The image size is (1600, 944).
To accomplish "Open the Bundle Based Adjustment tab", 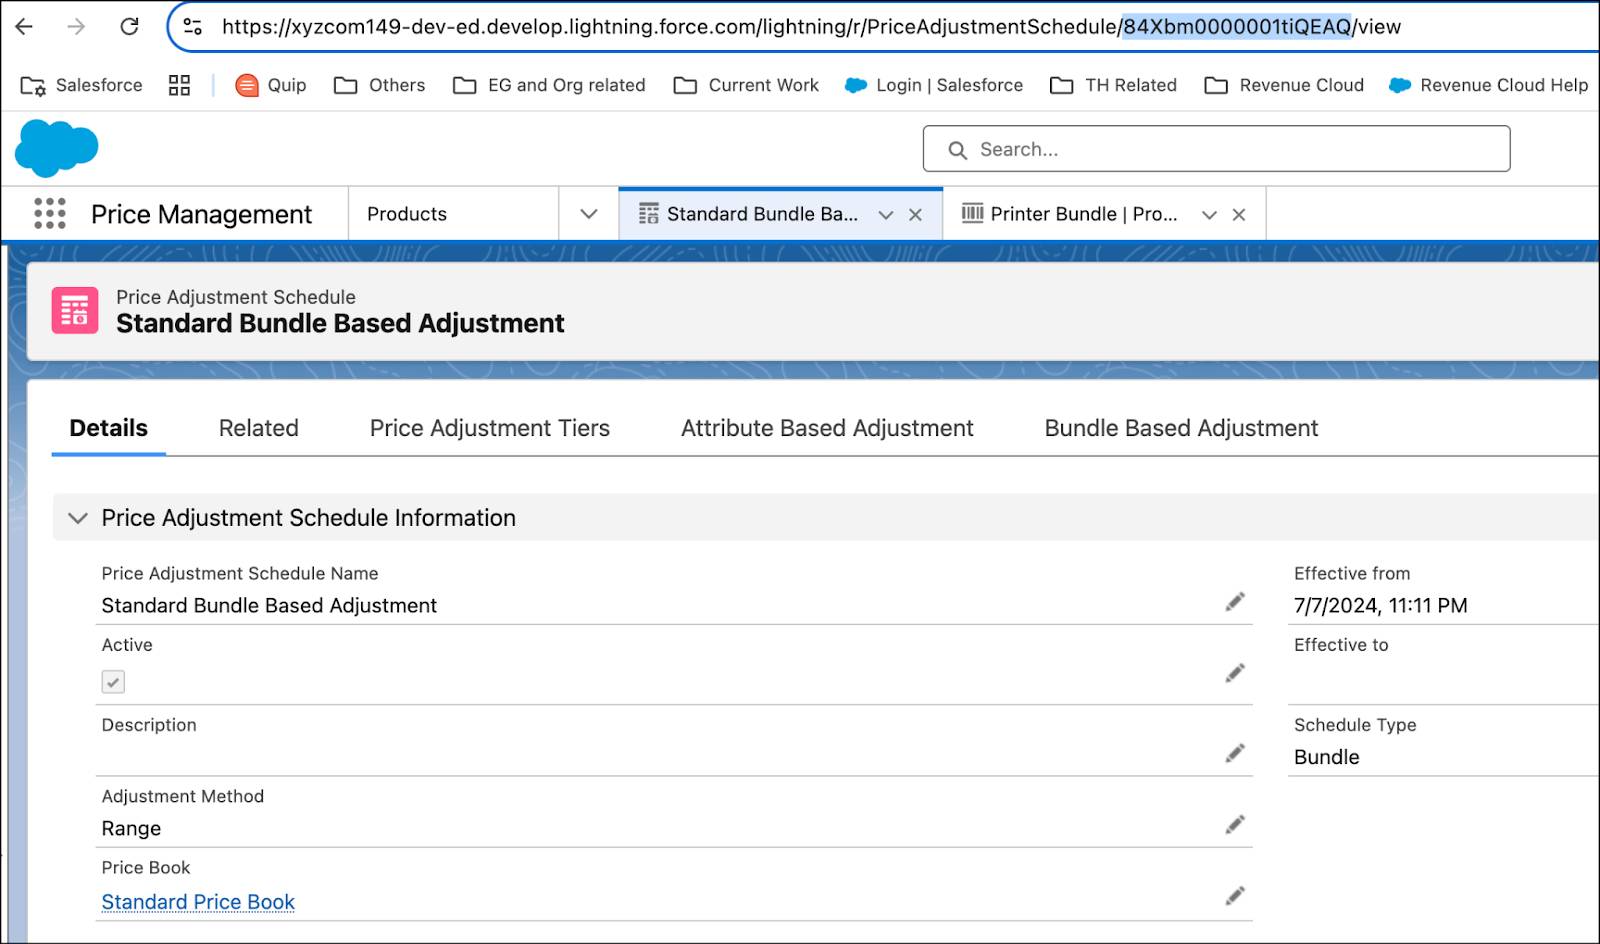I will [x=1181, y=428].
